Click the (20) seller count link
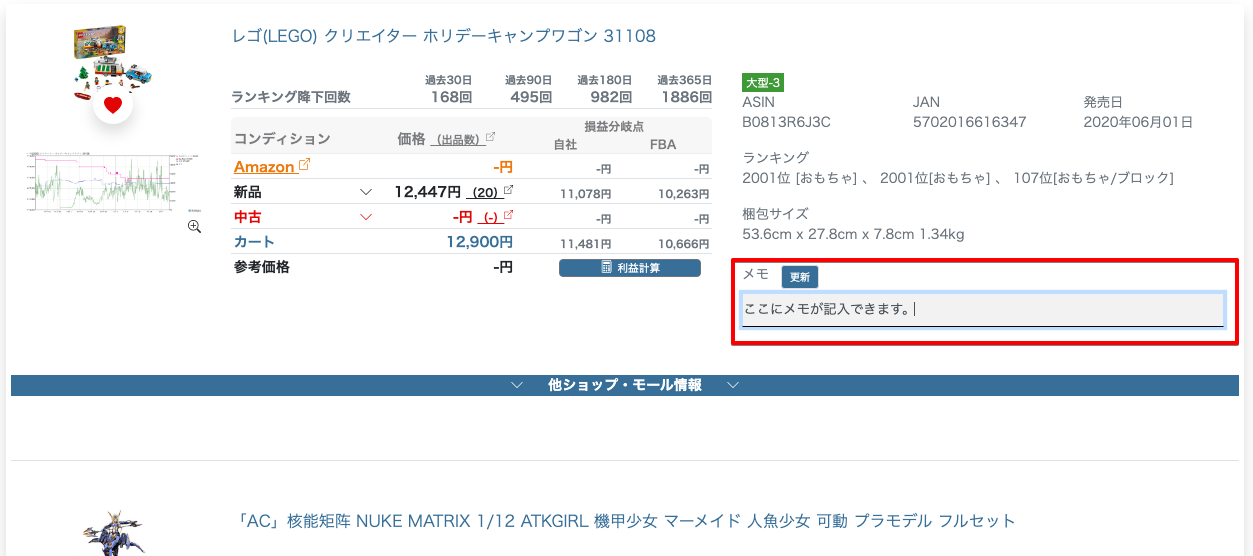 tap(484, 192)
